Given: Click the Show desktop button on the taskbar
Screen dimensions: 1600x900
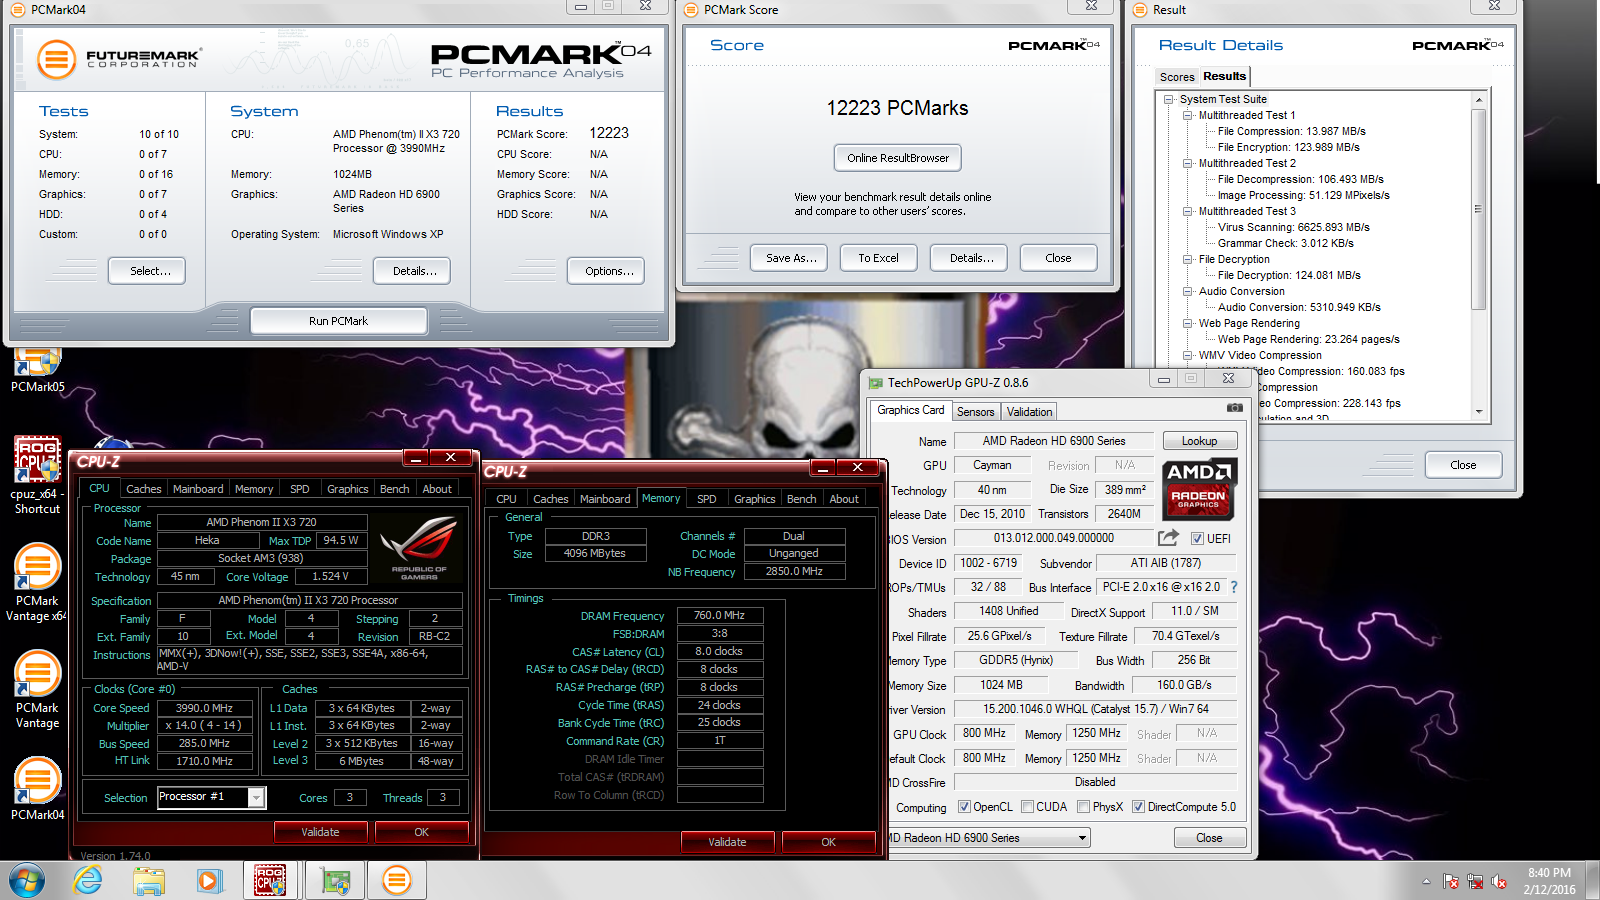Looking at the screenshot, I should click(x=1593, y=881).
